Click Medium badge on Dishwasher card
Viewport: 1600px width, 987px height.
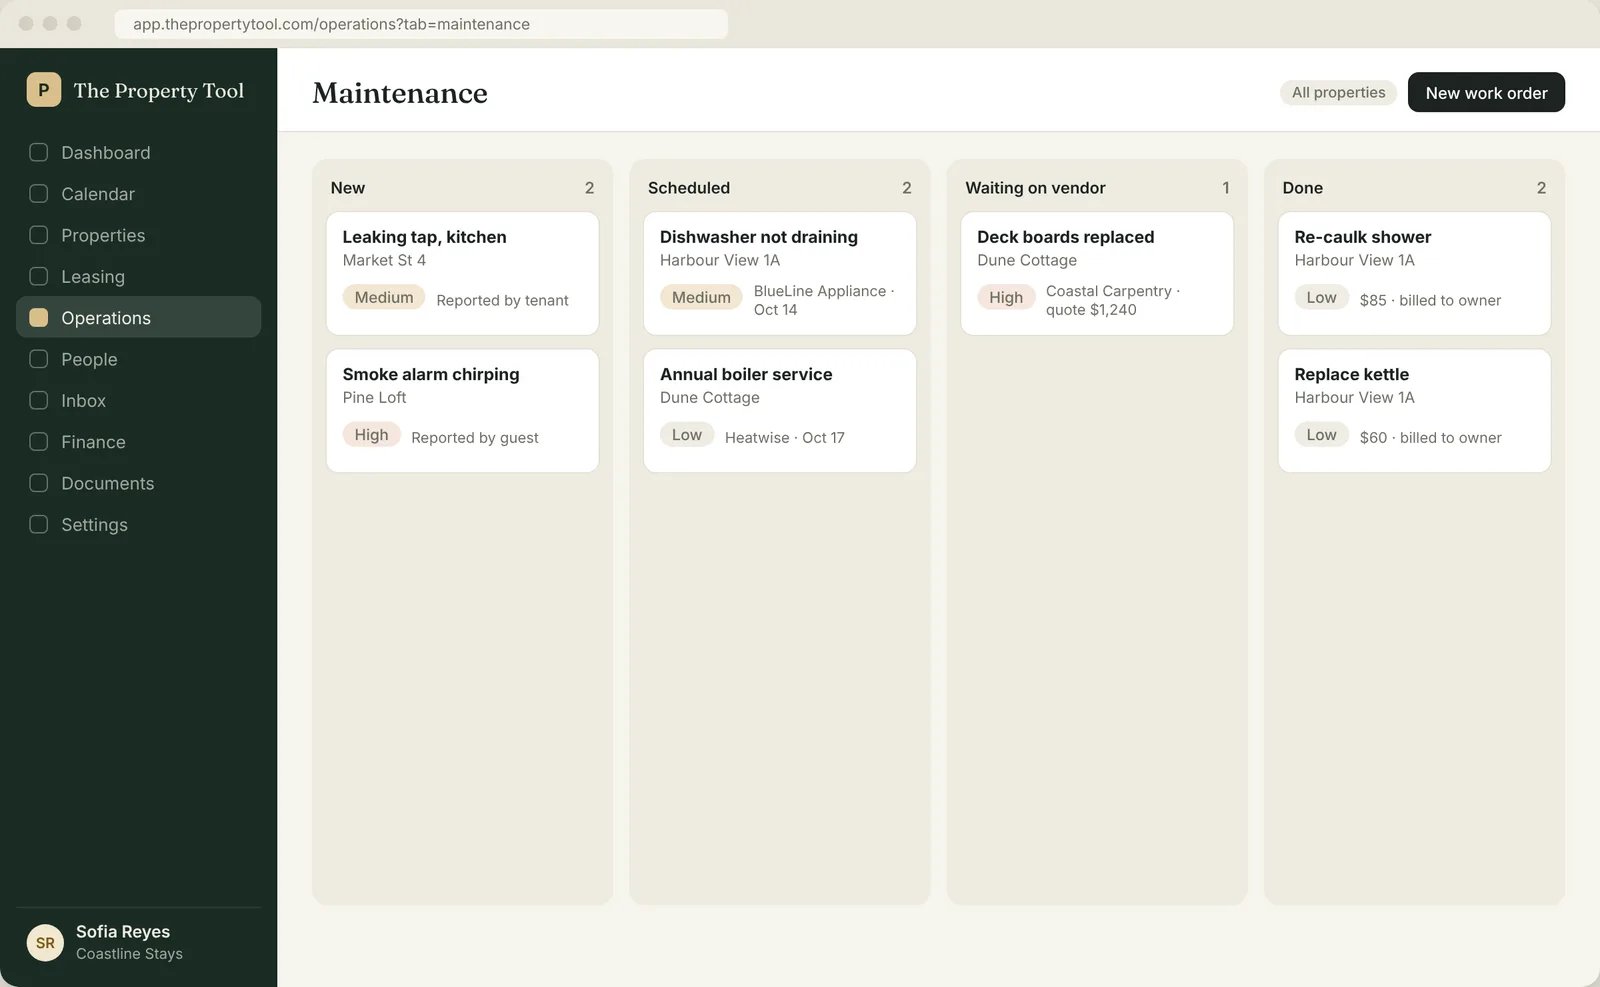click(x=701, y=297)
